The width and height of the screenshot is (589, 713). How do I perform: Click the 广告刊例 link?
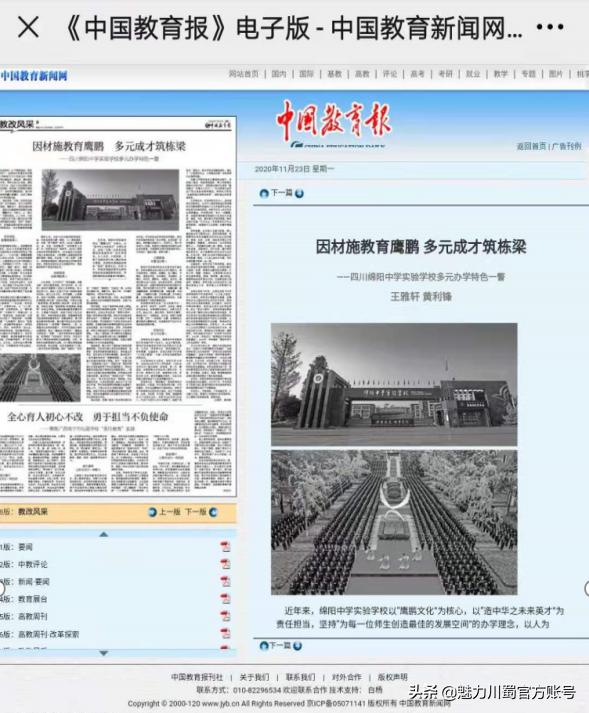click(567, 146)
